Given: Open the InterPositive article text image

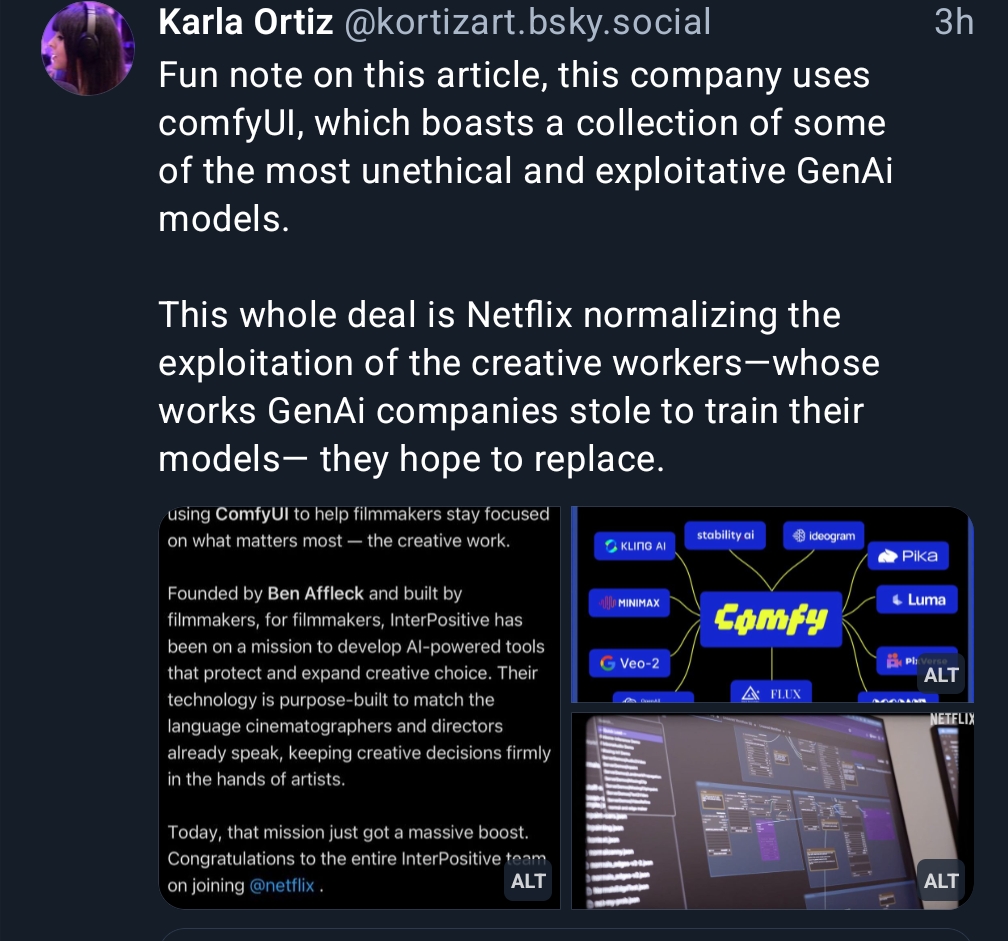Looking at the screenshot, I should pyautogui.click(x=359, y=700).
